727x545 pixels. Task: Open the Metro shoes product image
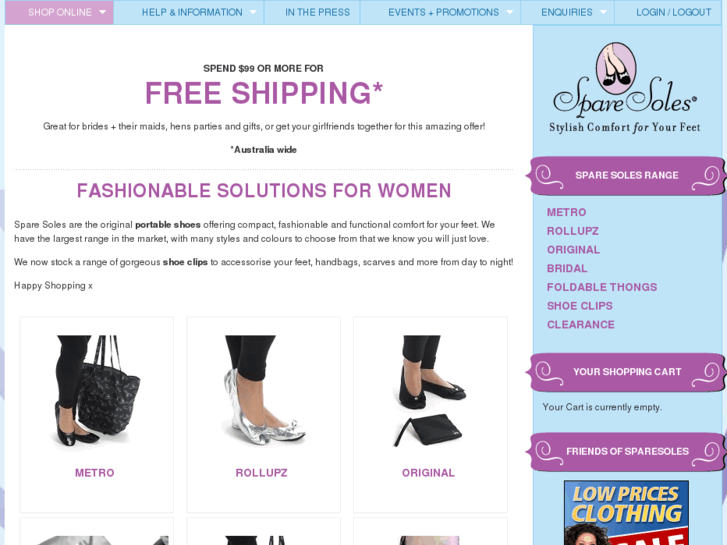tap(96, 391)
